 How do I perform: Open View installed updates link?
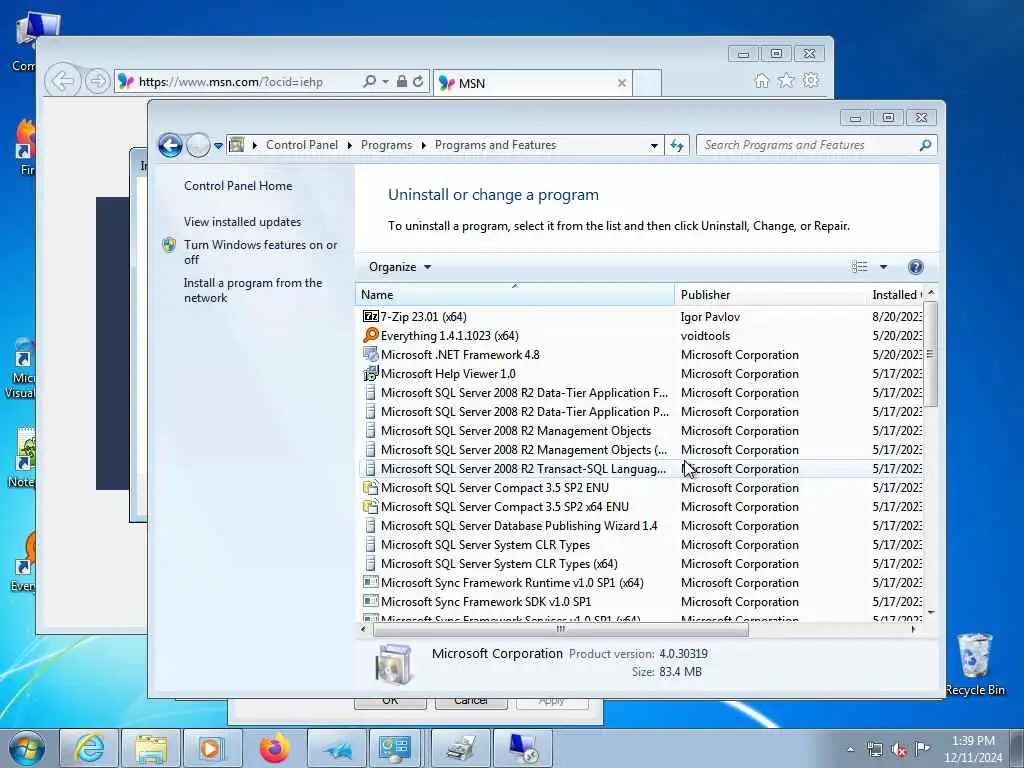242,221
